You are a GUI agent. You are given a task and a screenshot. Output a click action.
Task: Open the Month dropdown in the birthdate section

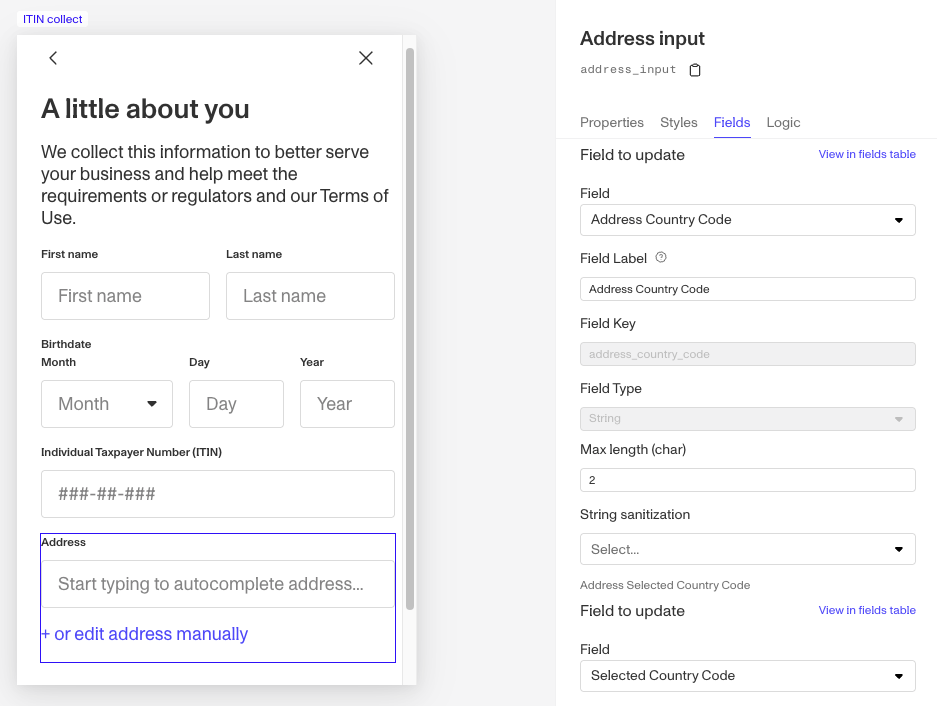pos(106,404)
